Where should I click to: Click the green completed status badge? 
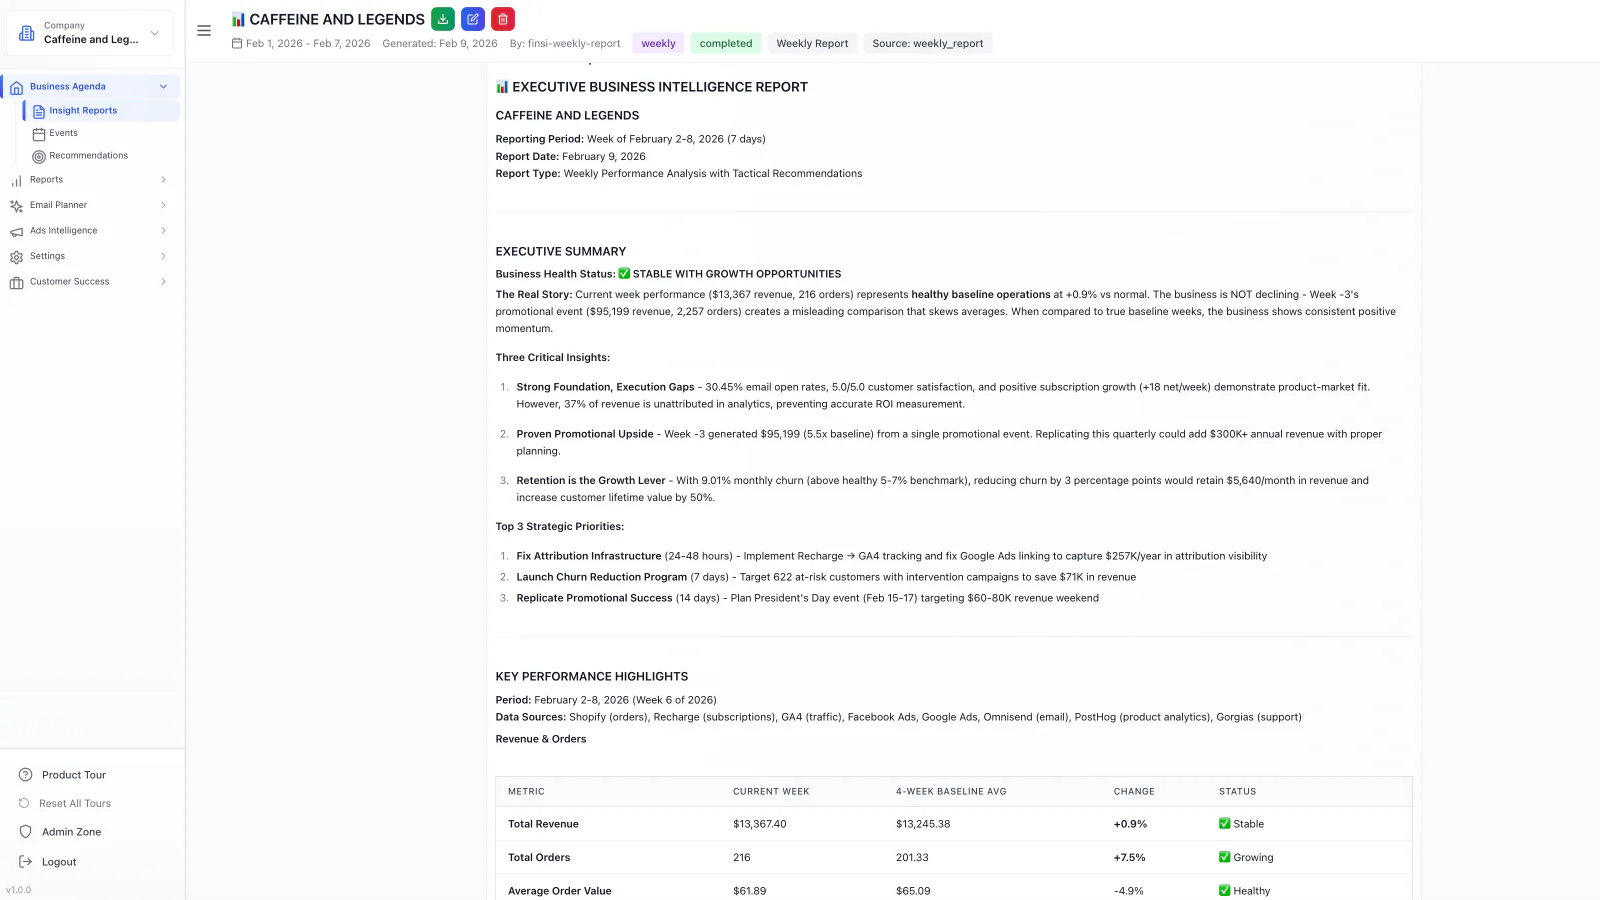point(726,43)
